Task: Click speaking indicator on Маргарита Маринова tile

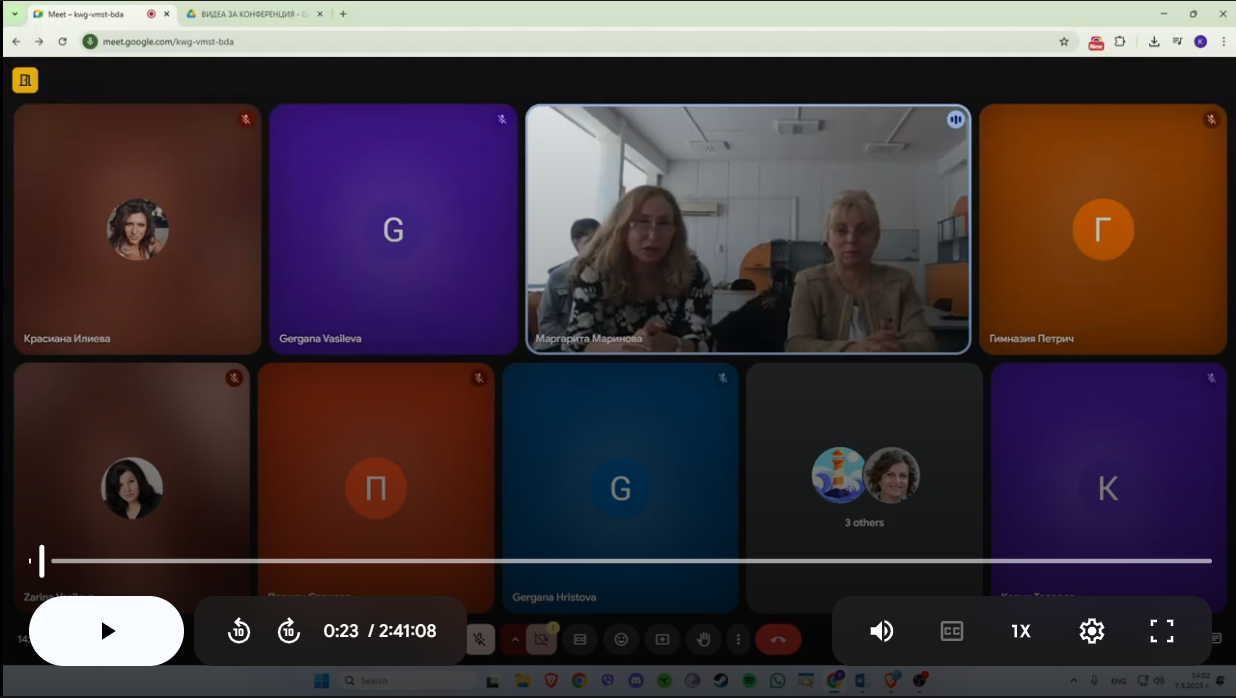Action: 956,119
